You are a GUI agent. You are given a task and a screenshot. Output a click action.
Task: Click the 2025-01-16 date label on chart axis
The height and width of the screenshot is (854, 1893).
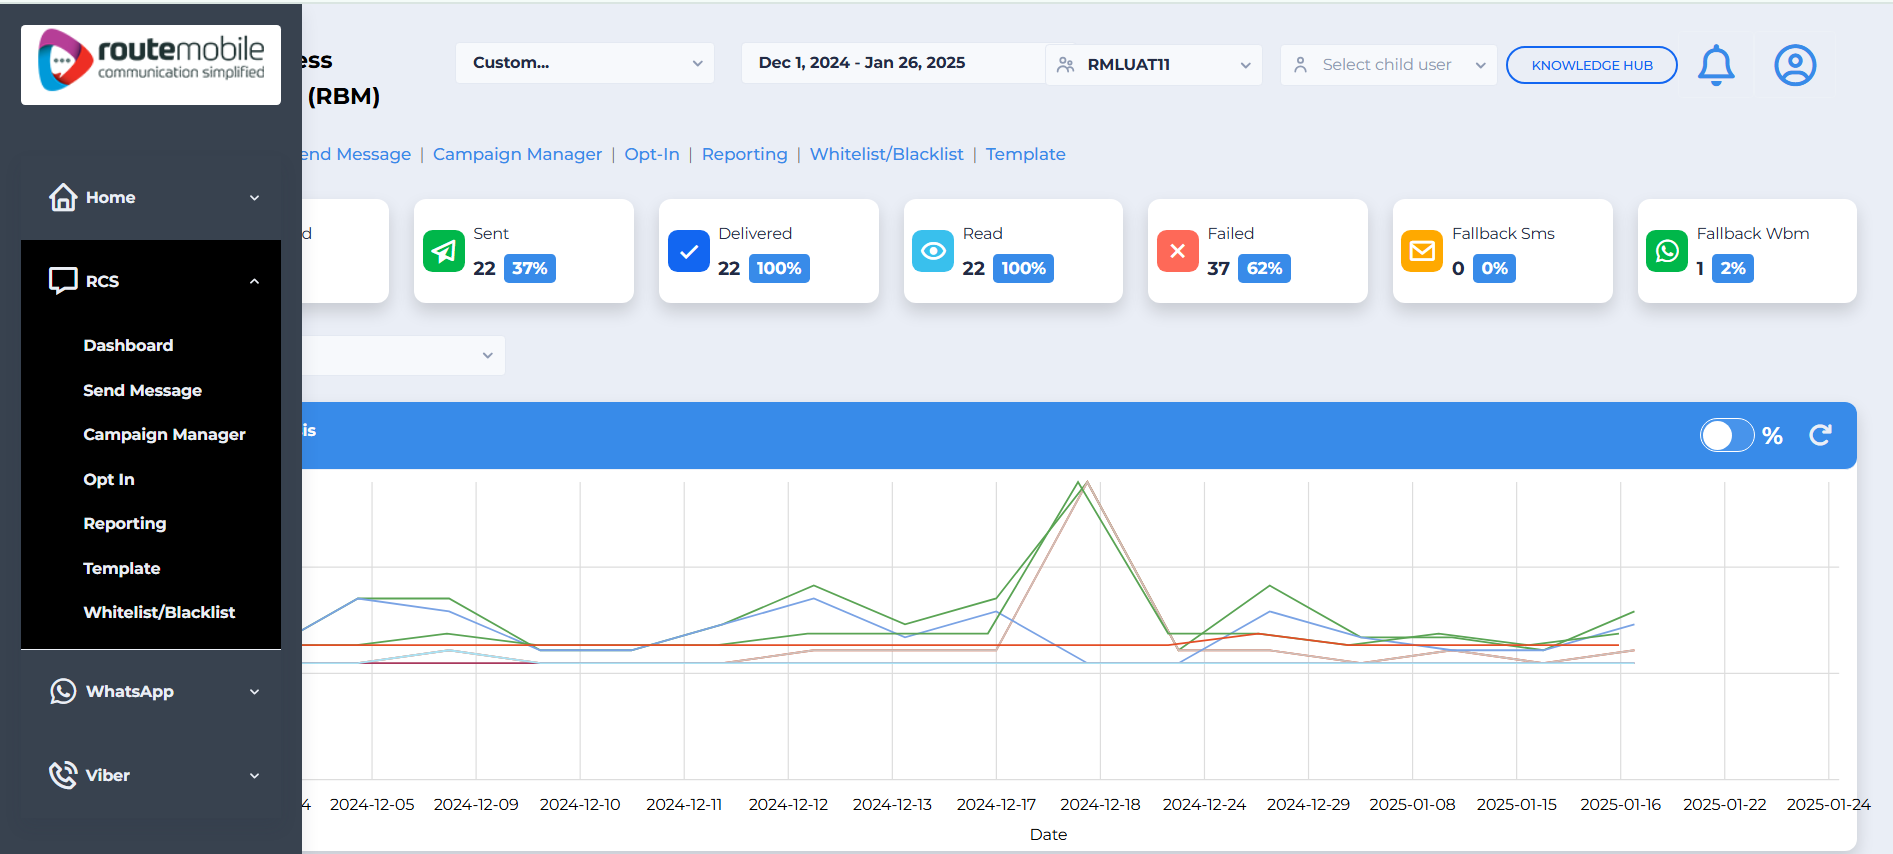click(1620, 804)
